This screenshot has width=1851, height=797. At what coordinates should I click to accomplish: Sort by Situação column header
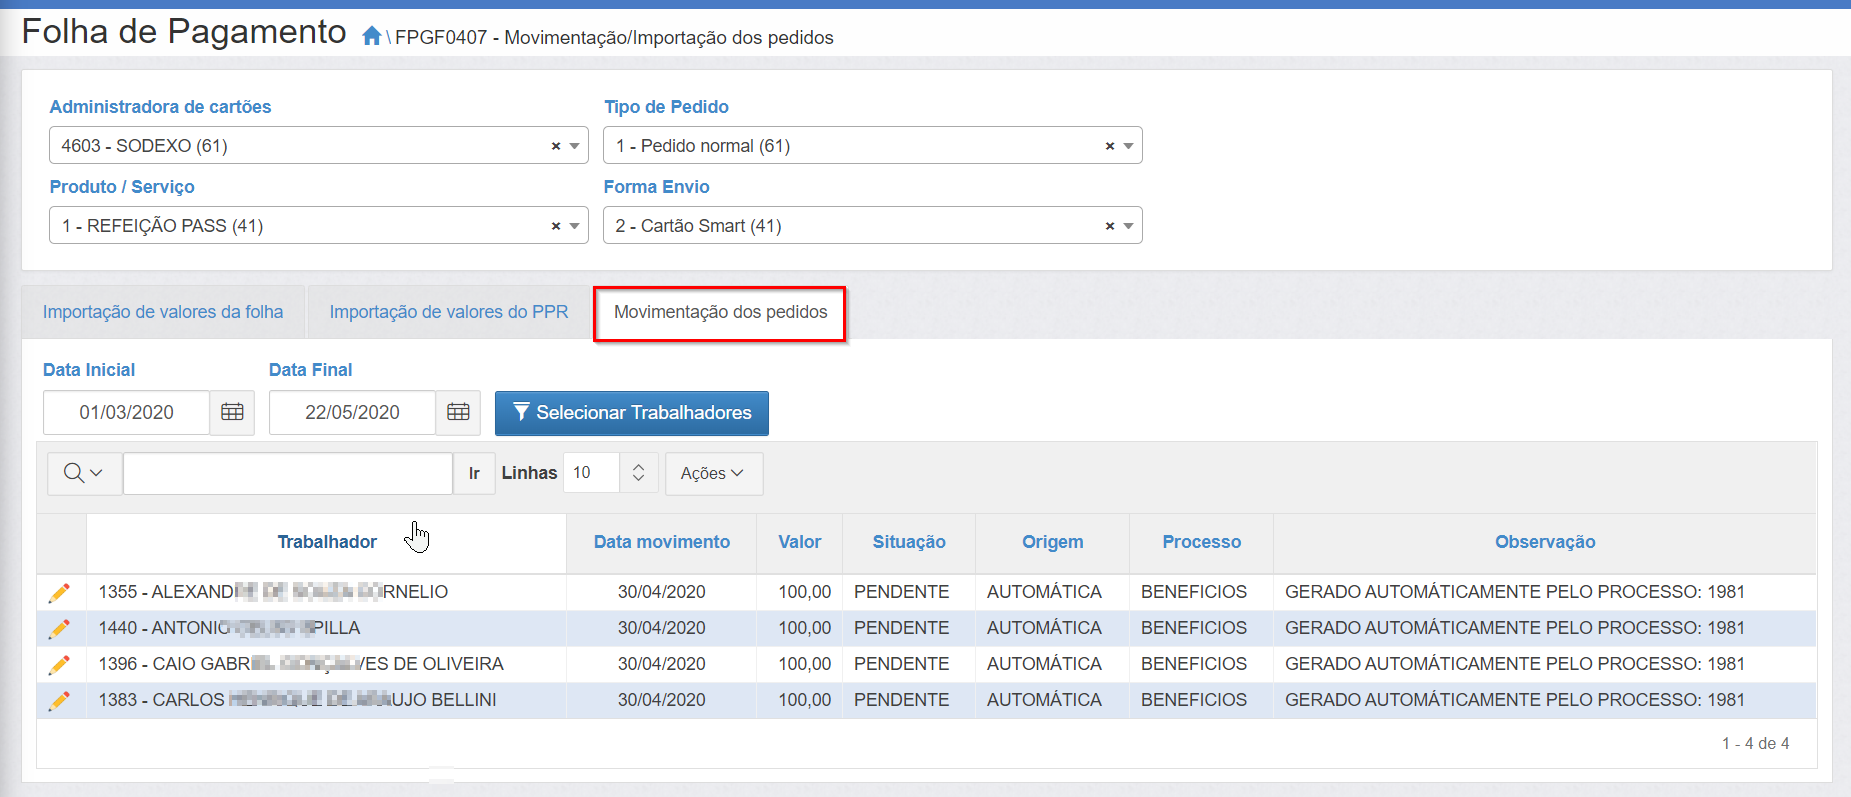[909, 542]
